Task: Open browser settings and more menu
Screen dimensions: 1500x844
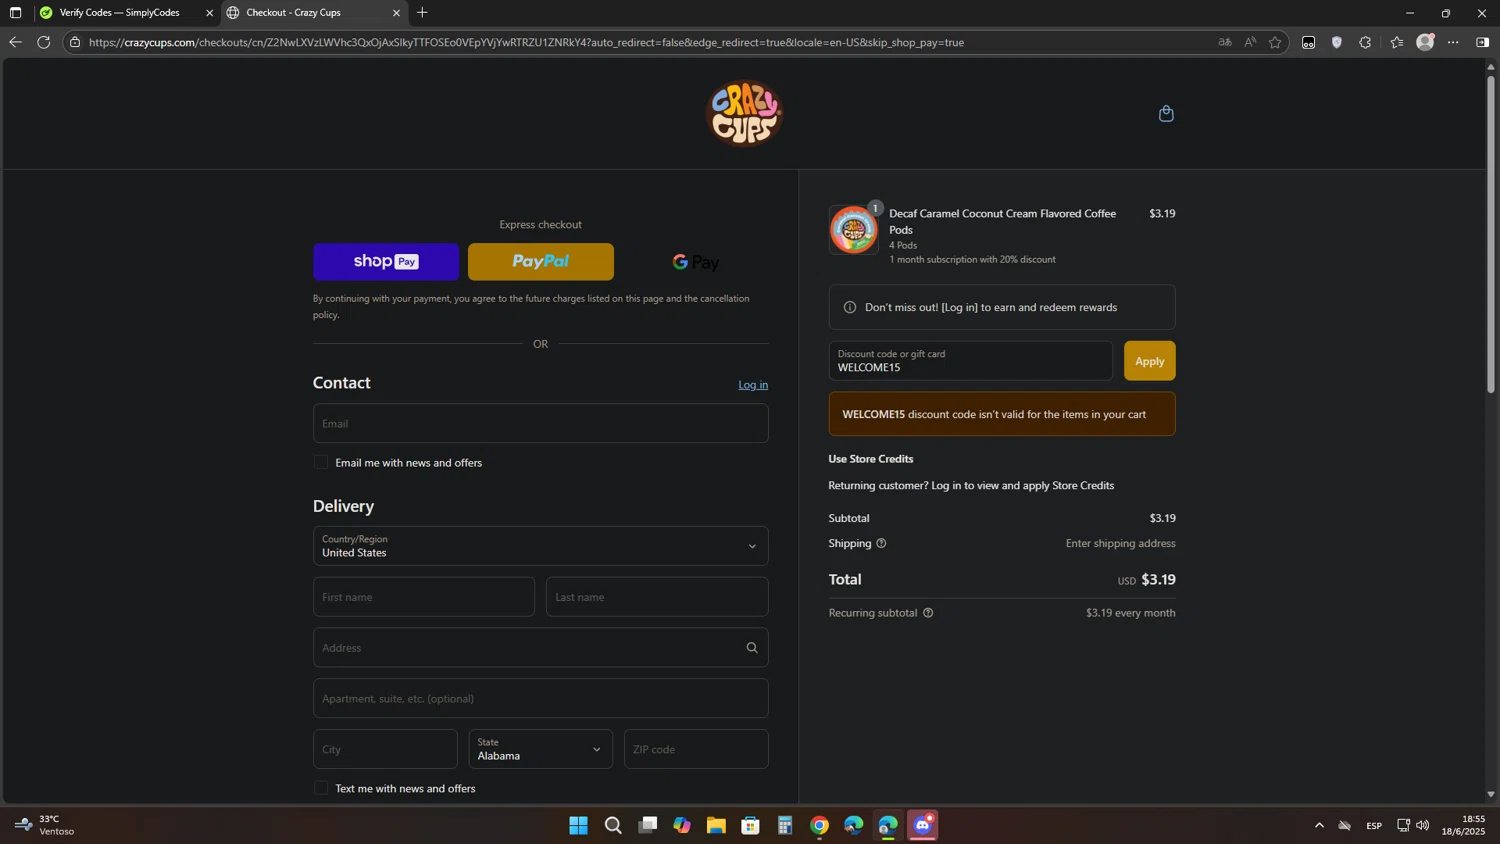Action: pyautogui.click(x=1453, y=42)
